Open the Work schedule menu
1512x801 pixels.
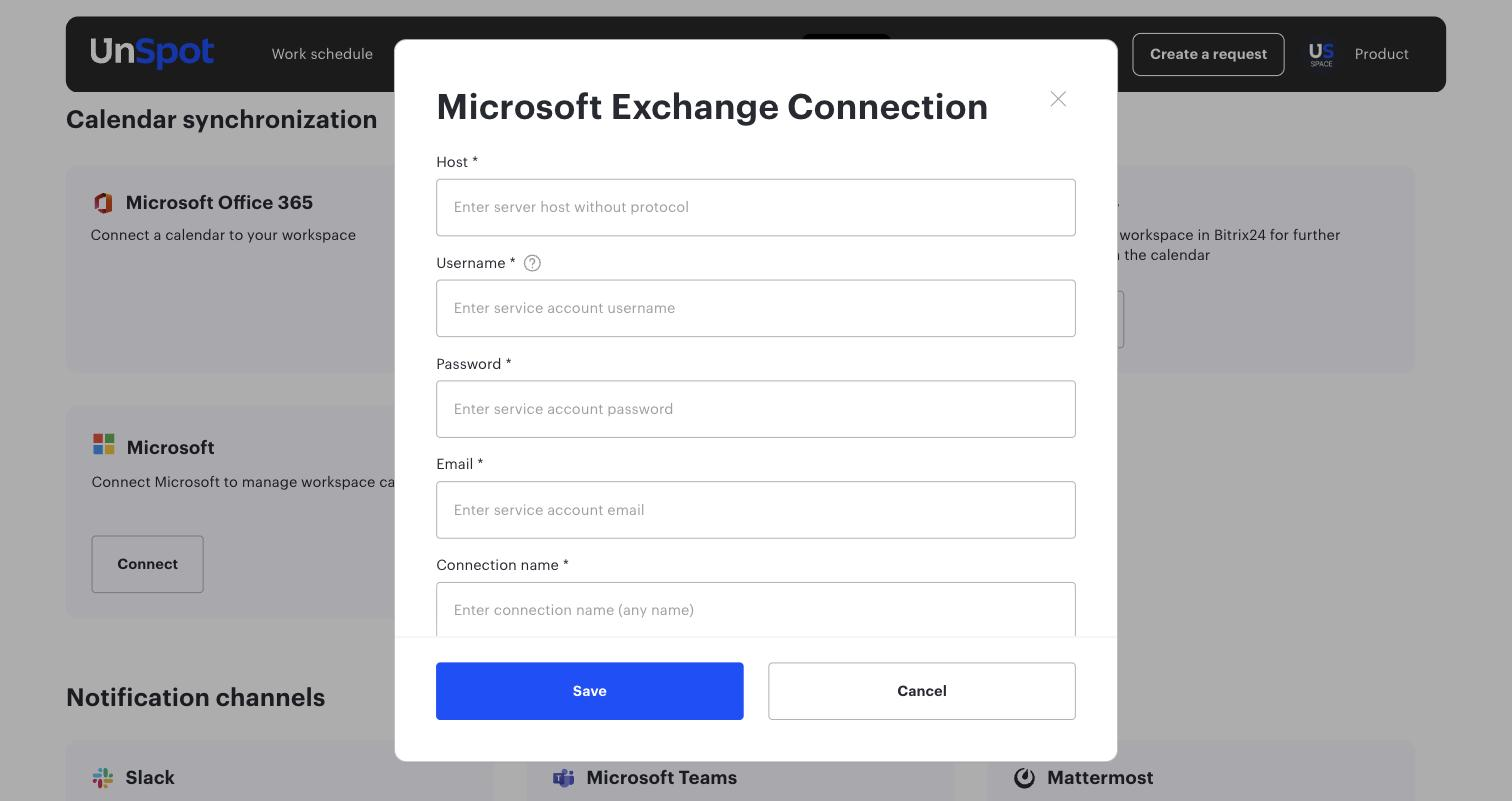(x=322, y=54)
